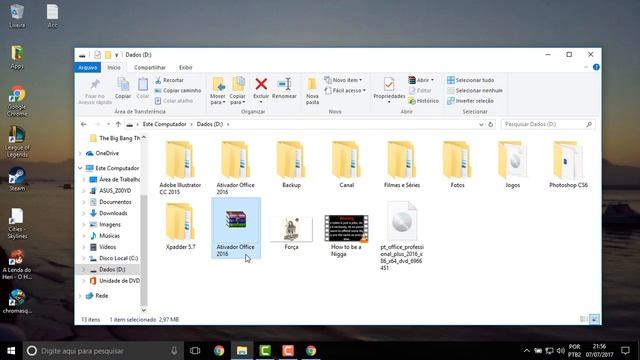Expand the OneDrive tree node
Image resolution: width=640 pixels, height=360 pixels.
pos(80,153)
